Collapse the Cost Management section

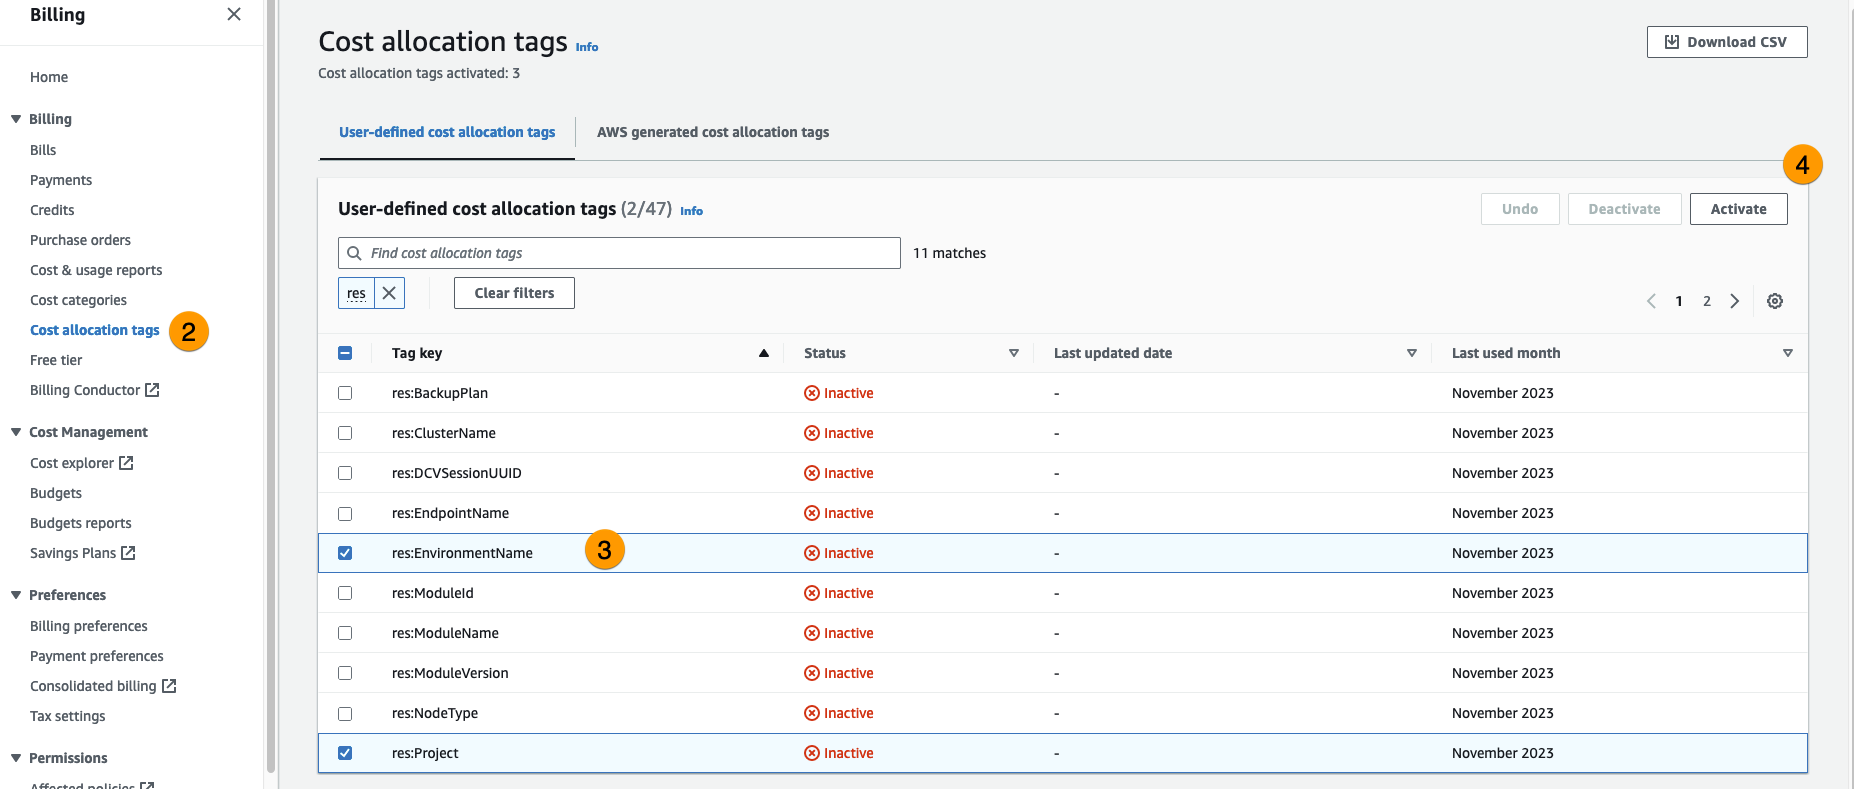tap(16, 432)
